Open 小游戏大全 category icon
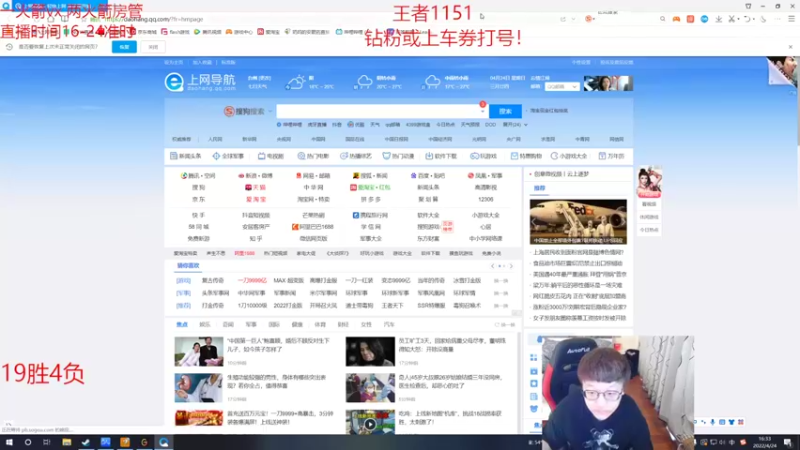Image resolution: width=800 pixels, height=450 pixels. click(x=569, y=156)
